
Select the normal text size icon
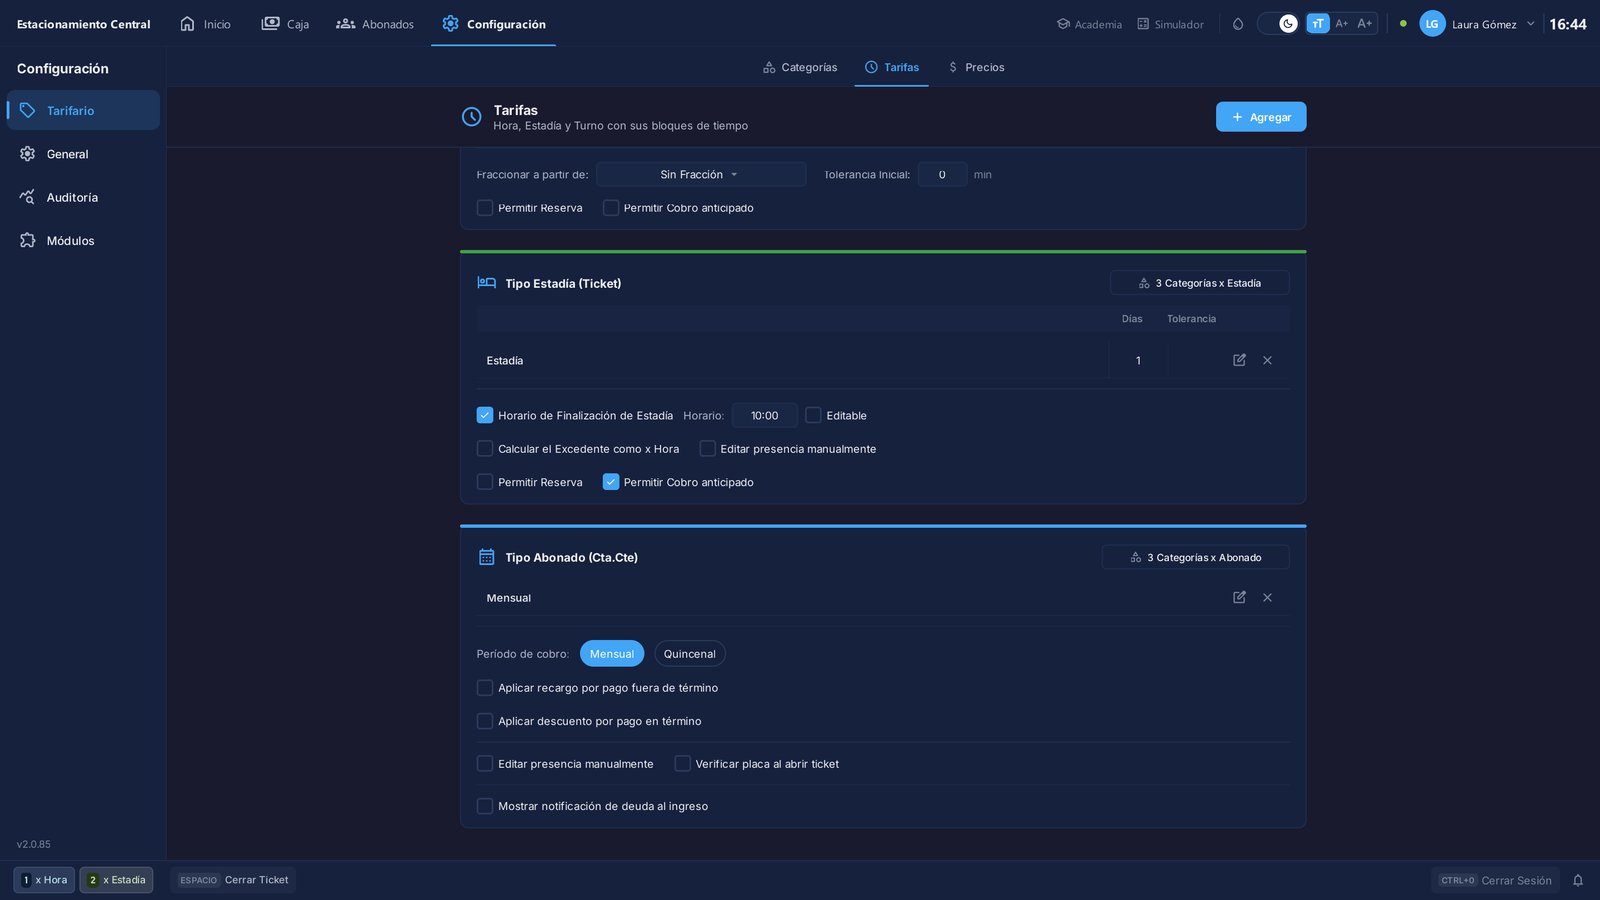point(1318,24)
